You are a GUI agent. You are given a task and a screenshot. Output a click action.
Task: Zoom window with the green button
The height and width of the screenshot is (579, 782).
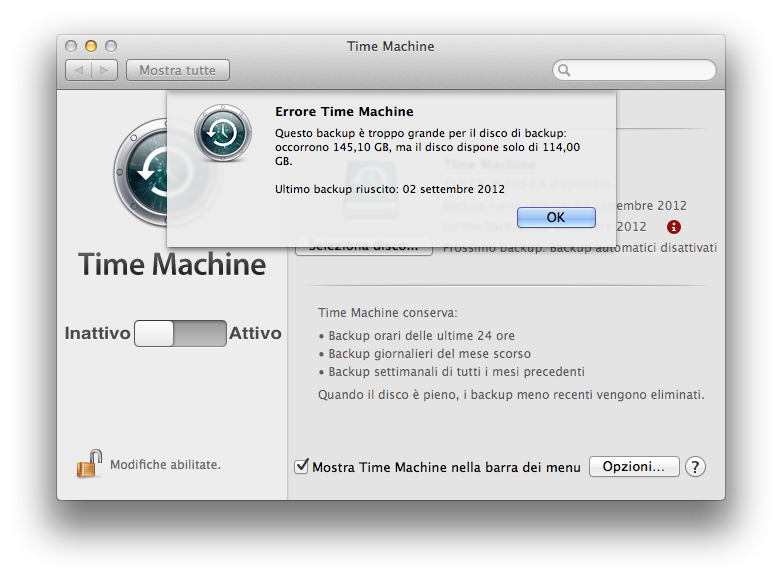click(x=111, y=46)
